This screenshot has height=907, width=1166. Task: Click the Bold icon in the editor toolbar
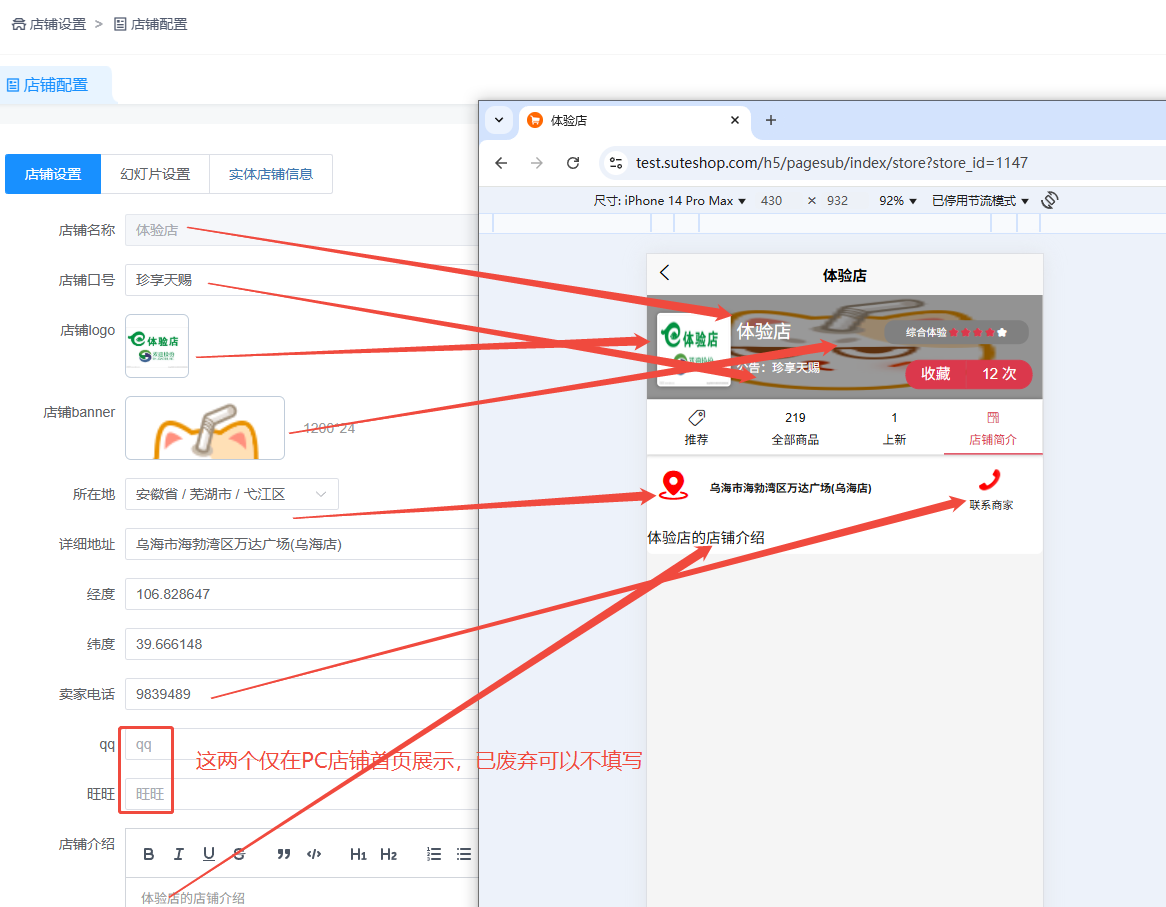pos(149,854)
